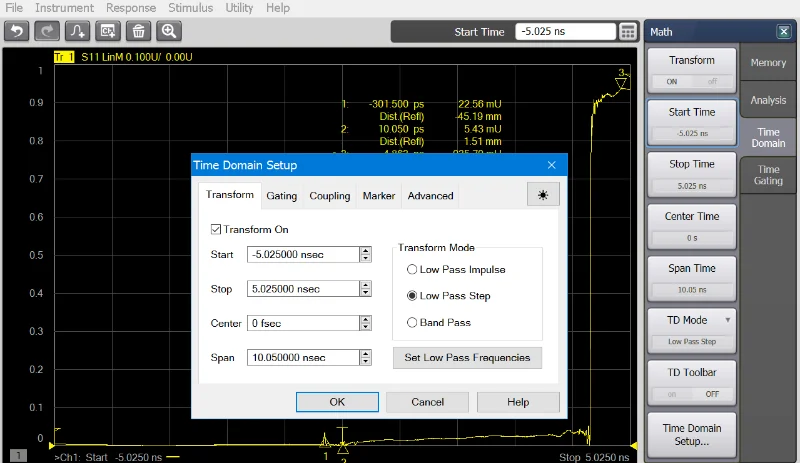This screenshot has height=463, width=800.
Task: Uncheck the Transform On checkbox
Action: click(x=217, y=230)
